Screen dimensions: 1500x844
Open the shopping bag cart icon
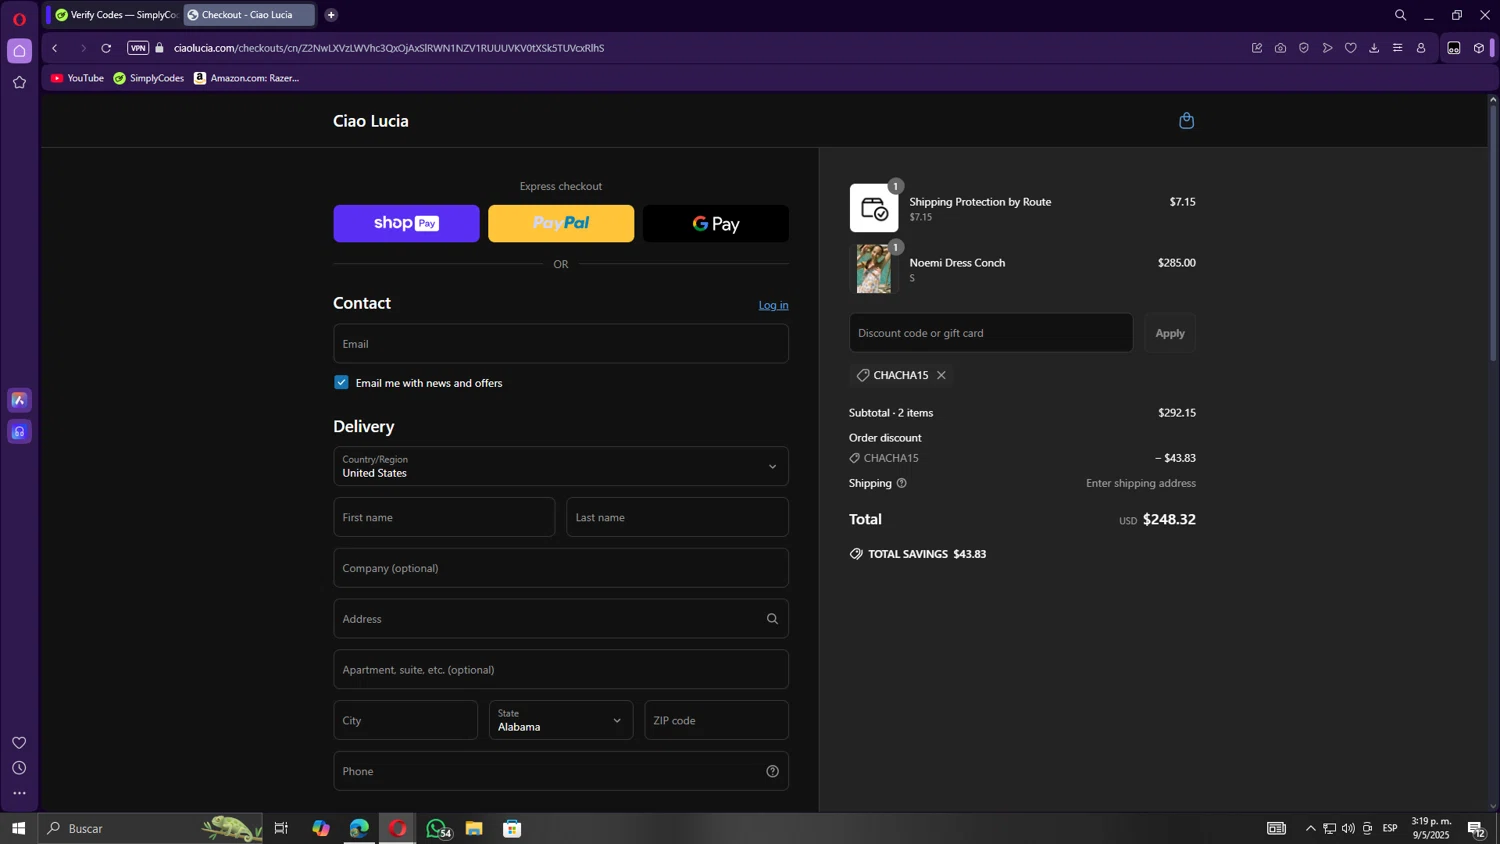(x=1186, y=121)
